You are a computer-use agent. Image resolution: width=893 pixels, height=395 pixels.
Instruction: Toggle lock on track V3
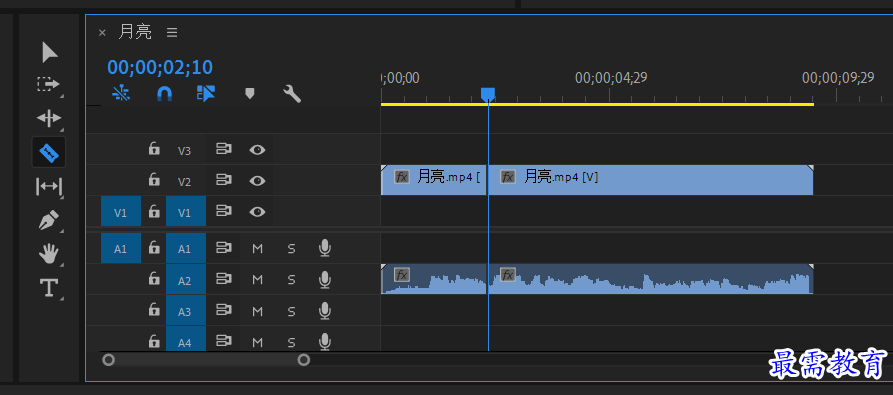coord(154,150)
